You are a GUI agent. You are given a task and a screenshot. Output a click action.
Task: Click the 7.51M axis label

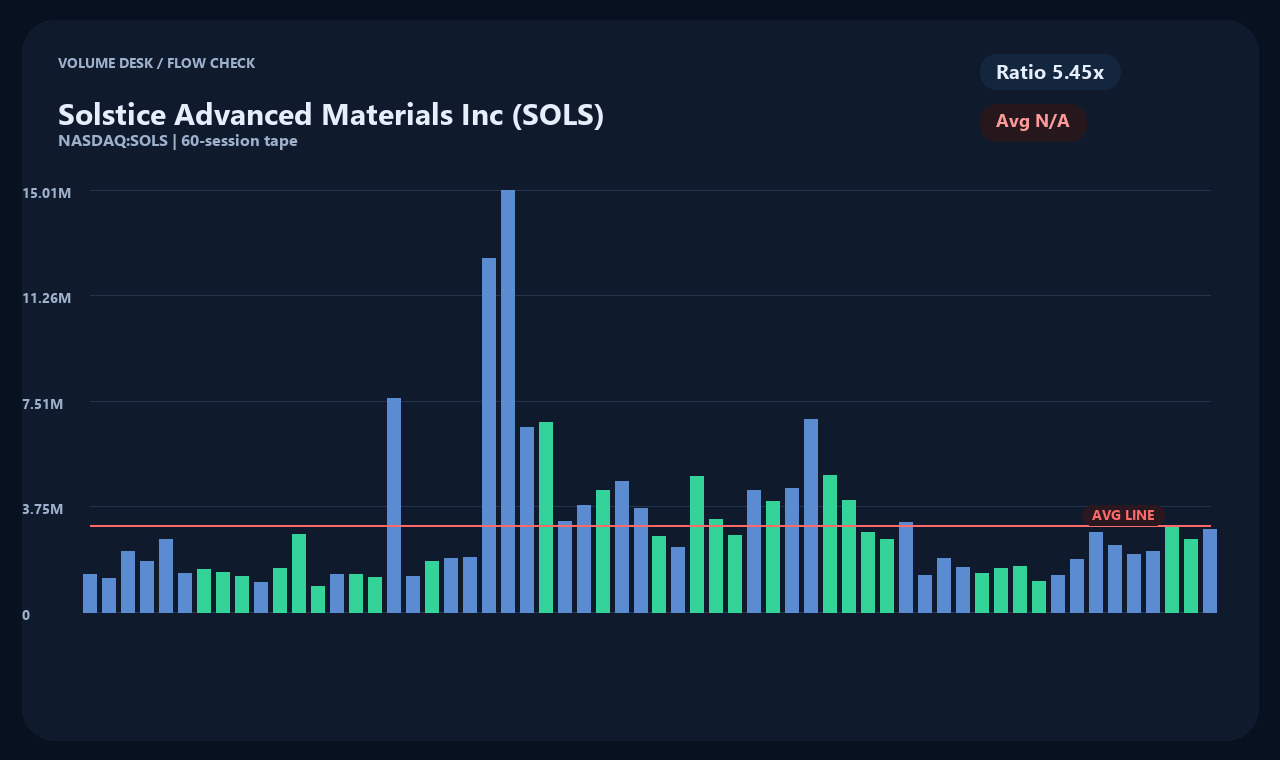click(x=43, y=404)
